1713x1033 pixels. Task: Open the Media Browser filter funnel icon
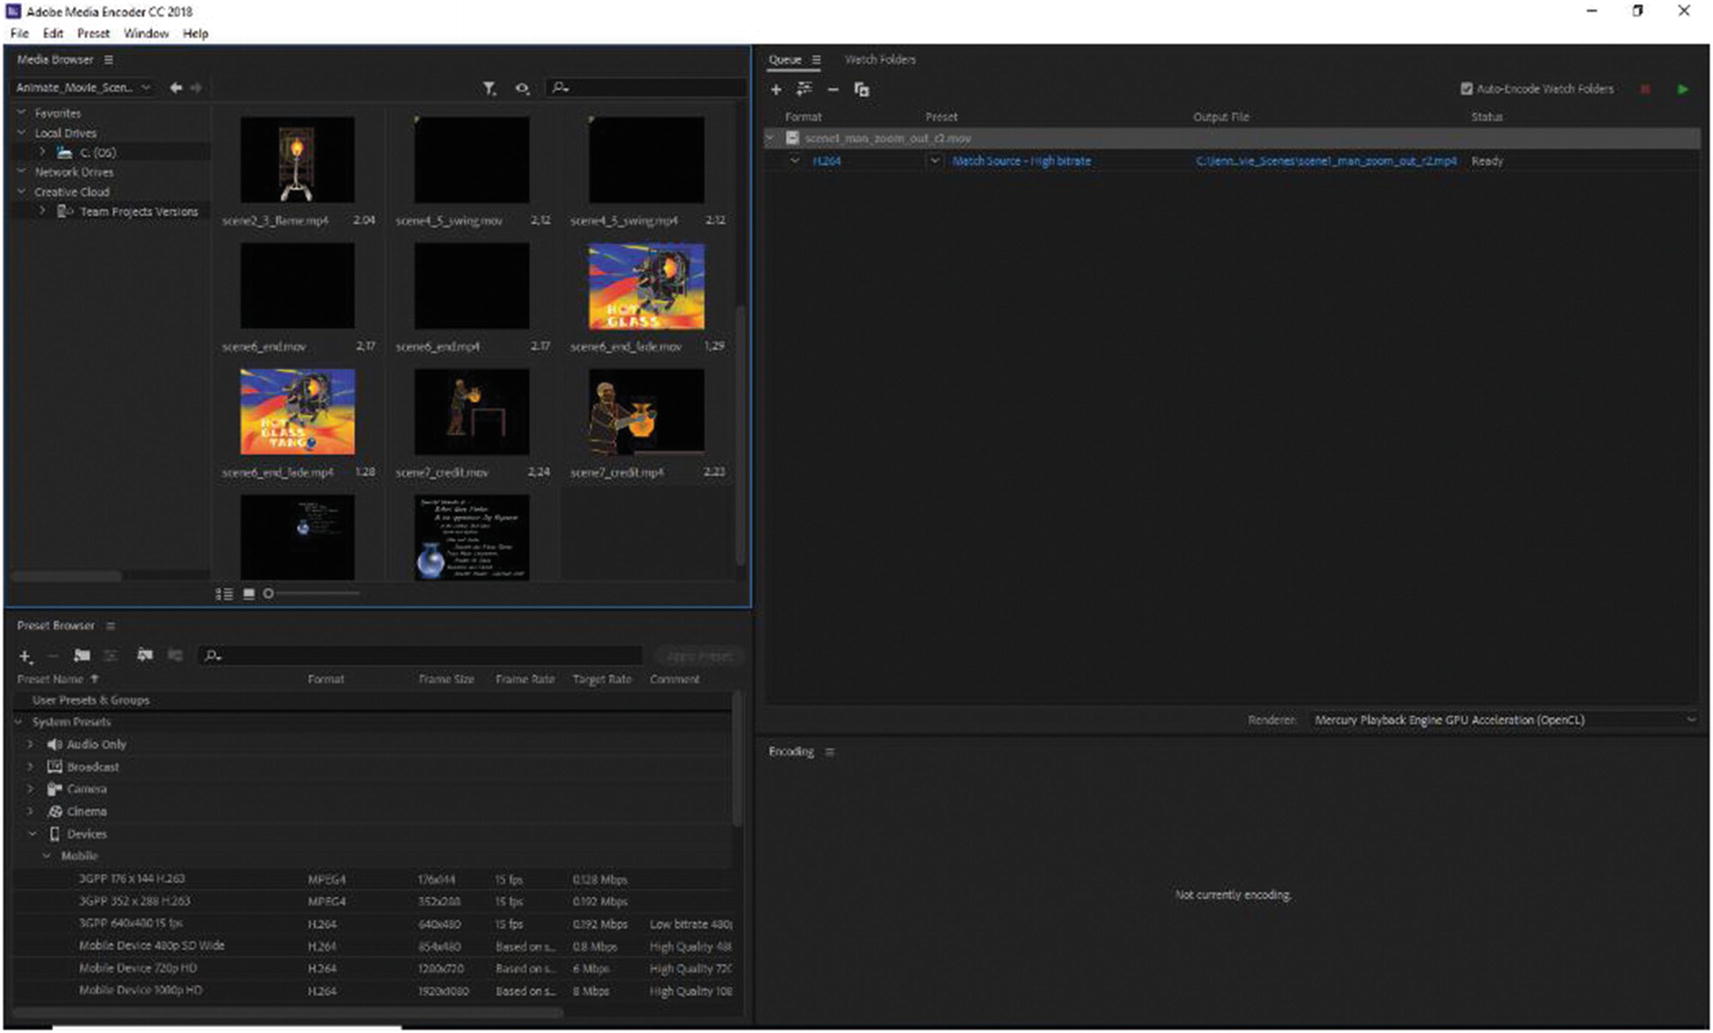489,88
